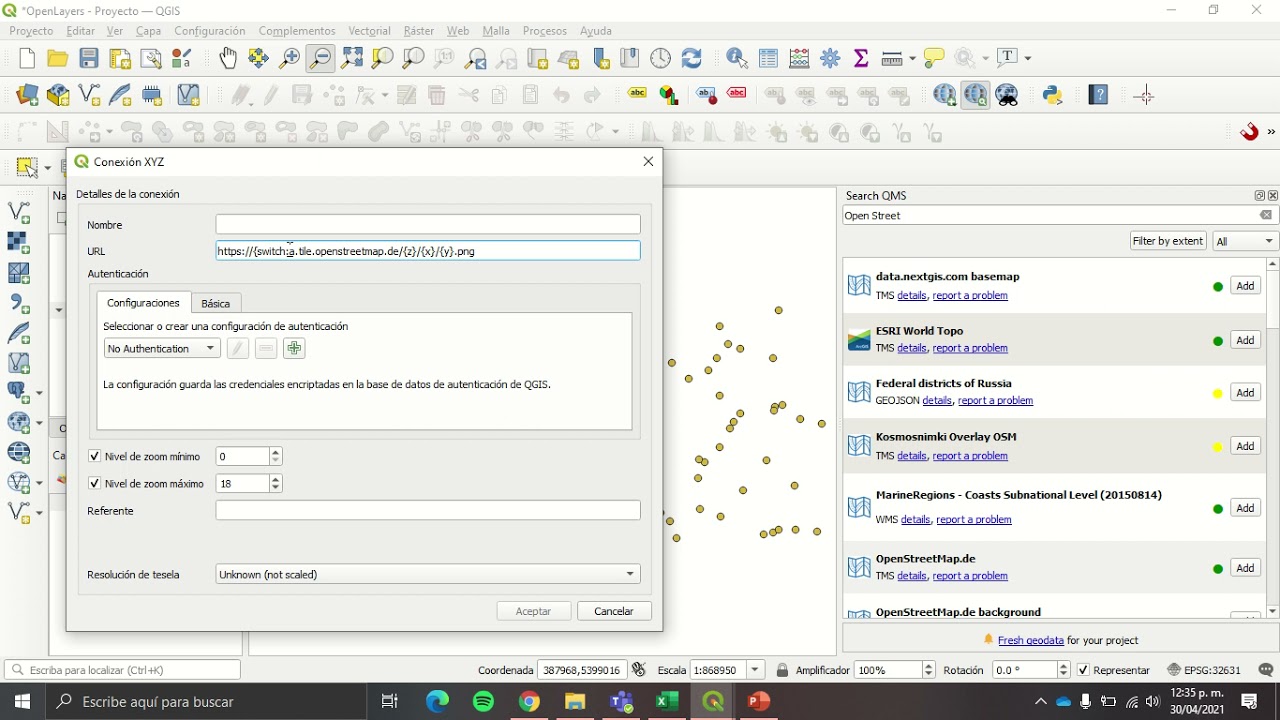Increase minimum zoom level spinner
This screenshot has width=1280, height=720.
tap(276, 452)
